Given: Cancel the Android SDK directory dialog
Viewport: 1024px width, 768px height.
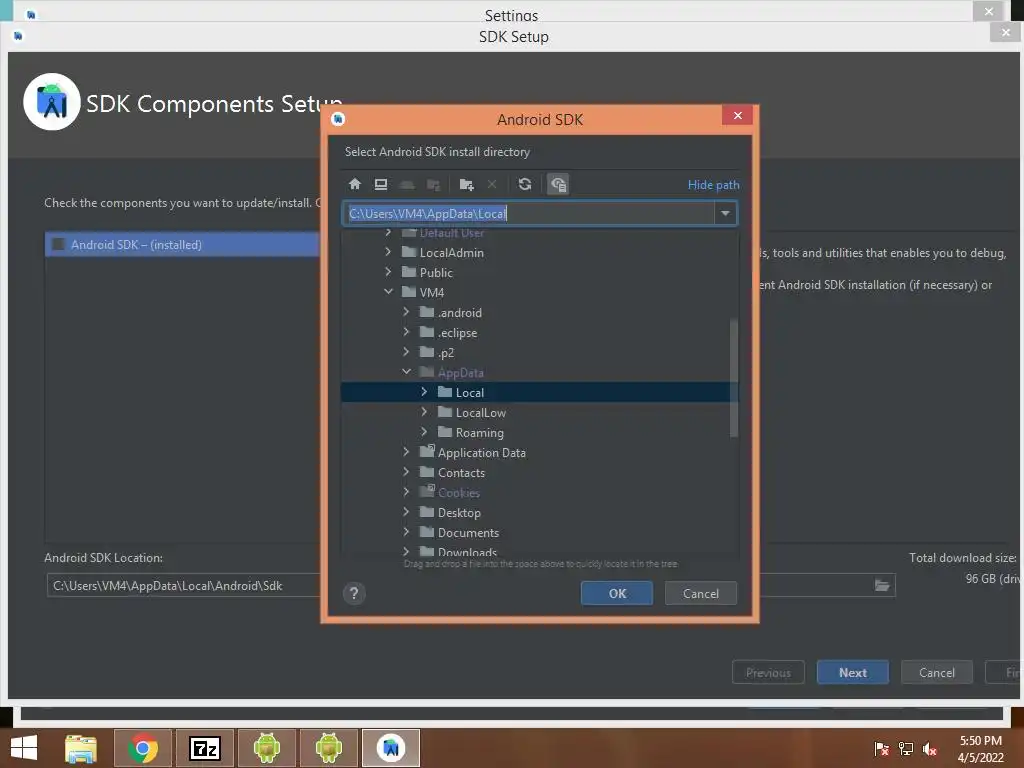Looking at the screenshot, I should point(701,593).
